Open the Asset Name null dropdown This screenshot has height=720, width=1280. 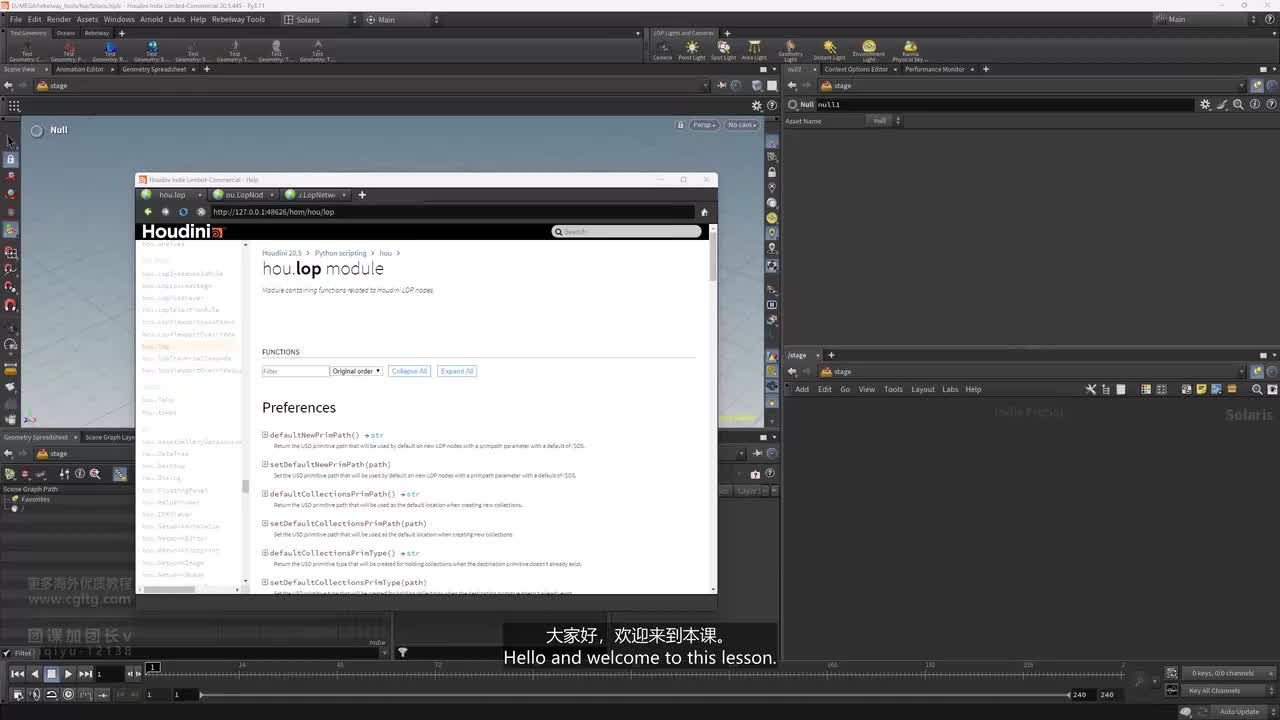coord(884,121)
